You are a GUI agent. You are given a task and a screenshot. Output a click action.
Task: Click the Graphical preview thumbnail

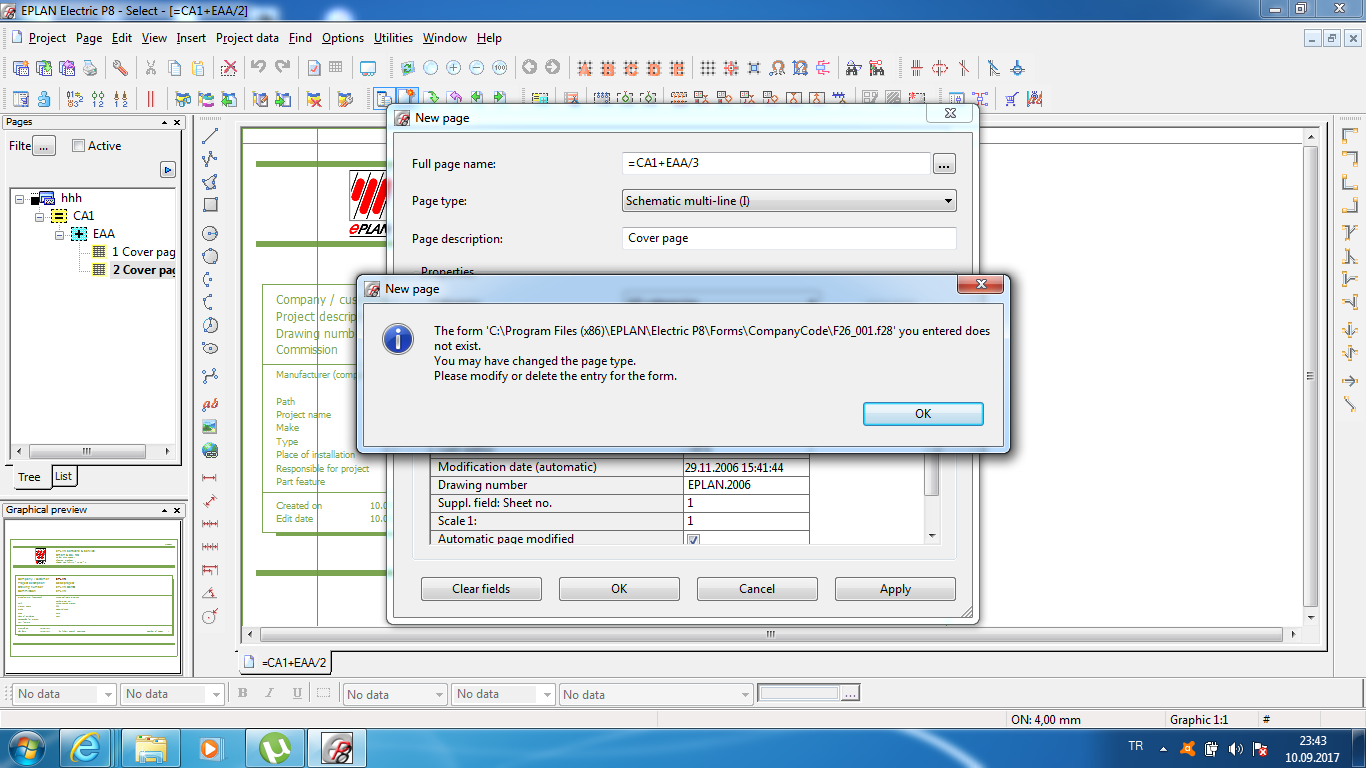click(94, 596)
